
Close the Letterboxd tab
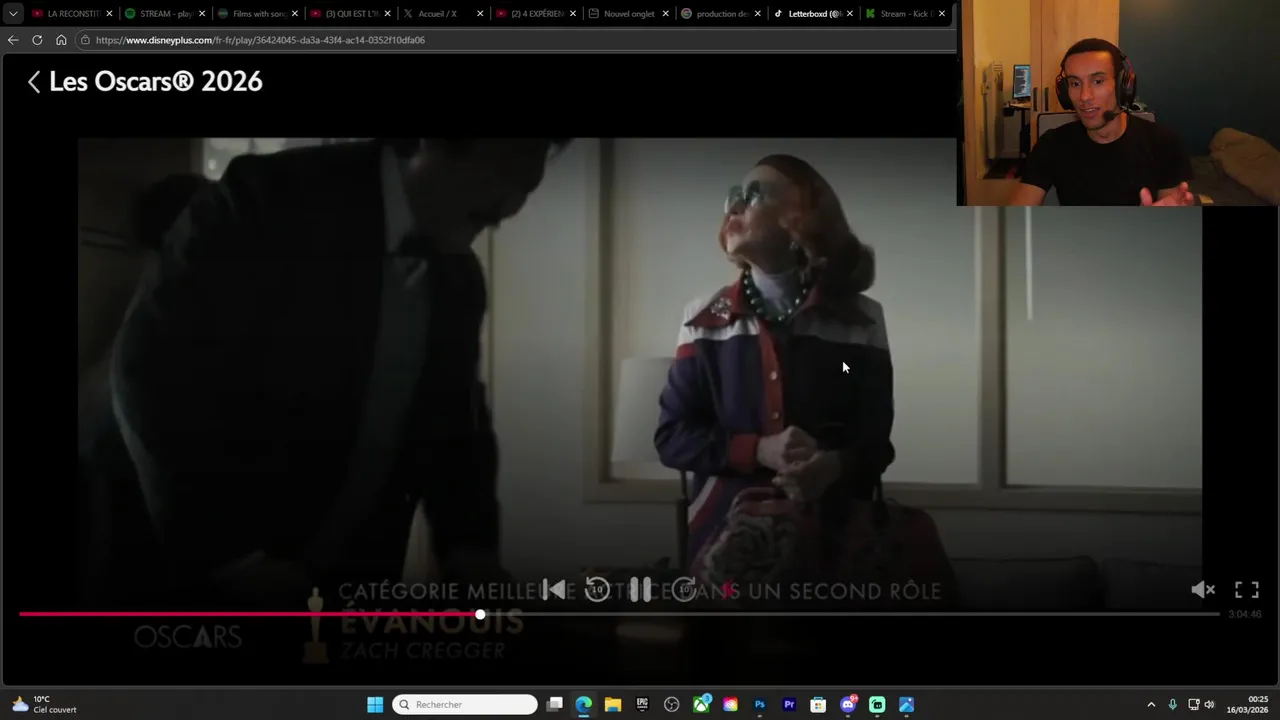849,14
